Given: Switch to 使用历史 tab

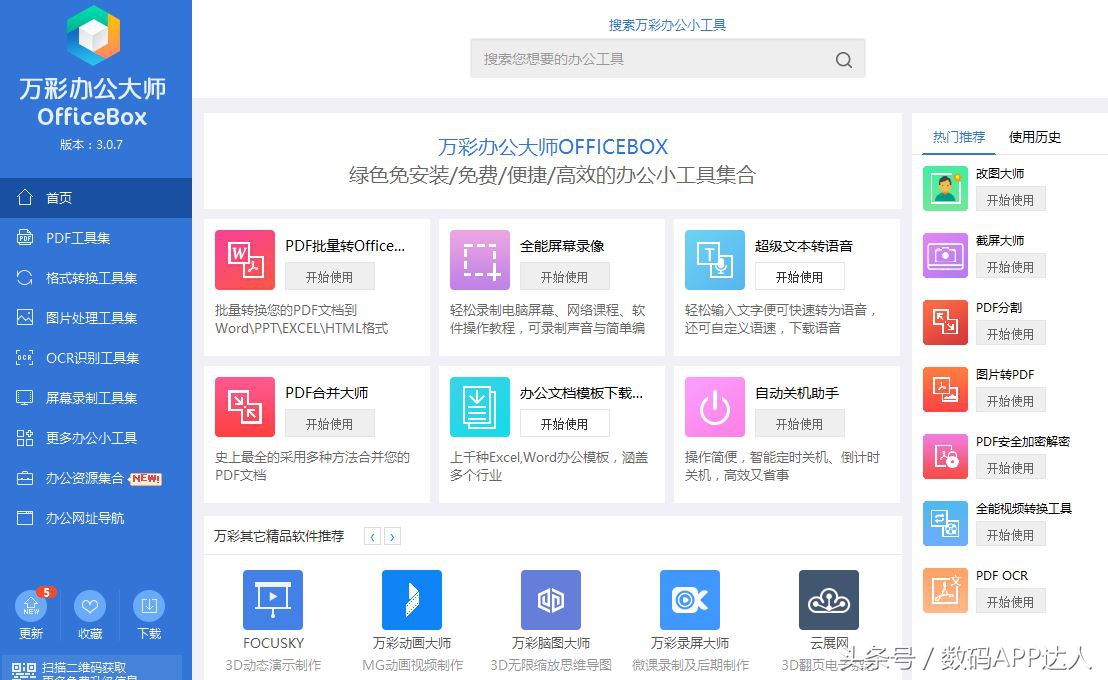Looking at the screenshot, I should coord(1035,137).
